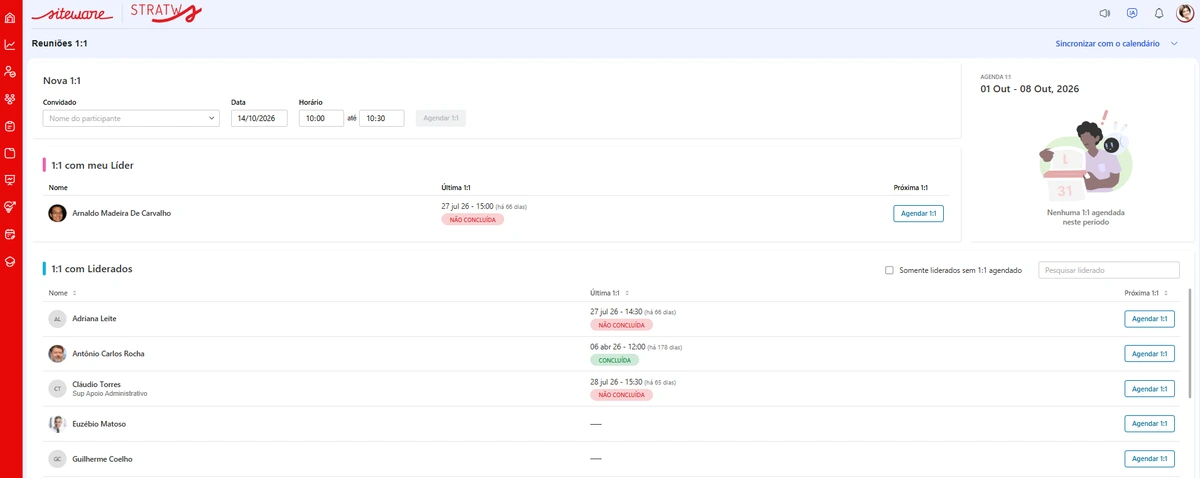Open the user profile avatar menu
This screenshot has height=478, width=1200.
click(x=1185, y=13)
